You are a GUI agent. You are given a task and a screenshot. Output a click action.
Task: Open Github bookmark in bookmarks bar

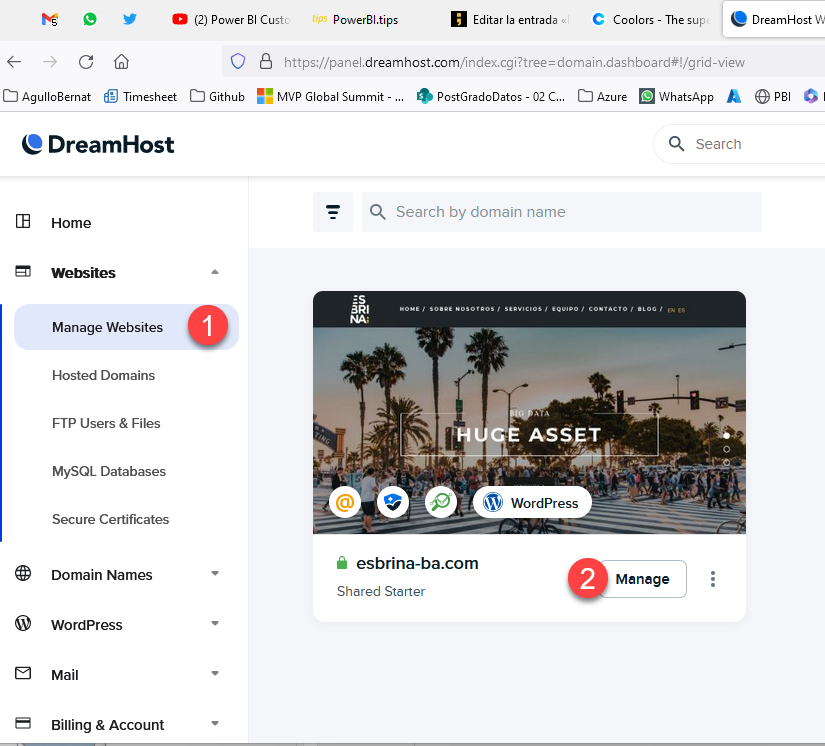[217, 96]
